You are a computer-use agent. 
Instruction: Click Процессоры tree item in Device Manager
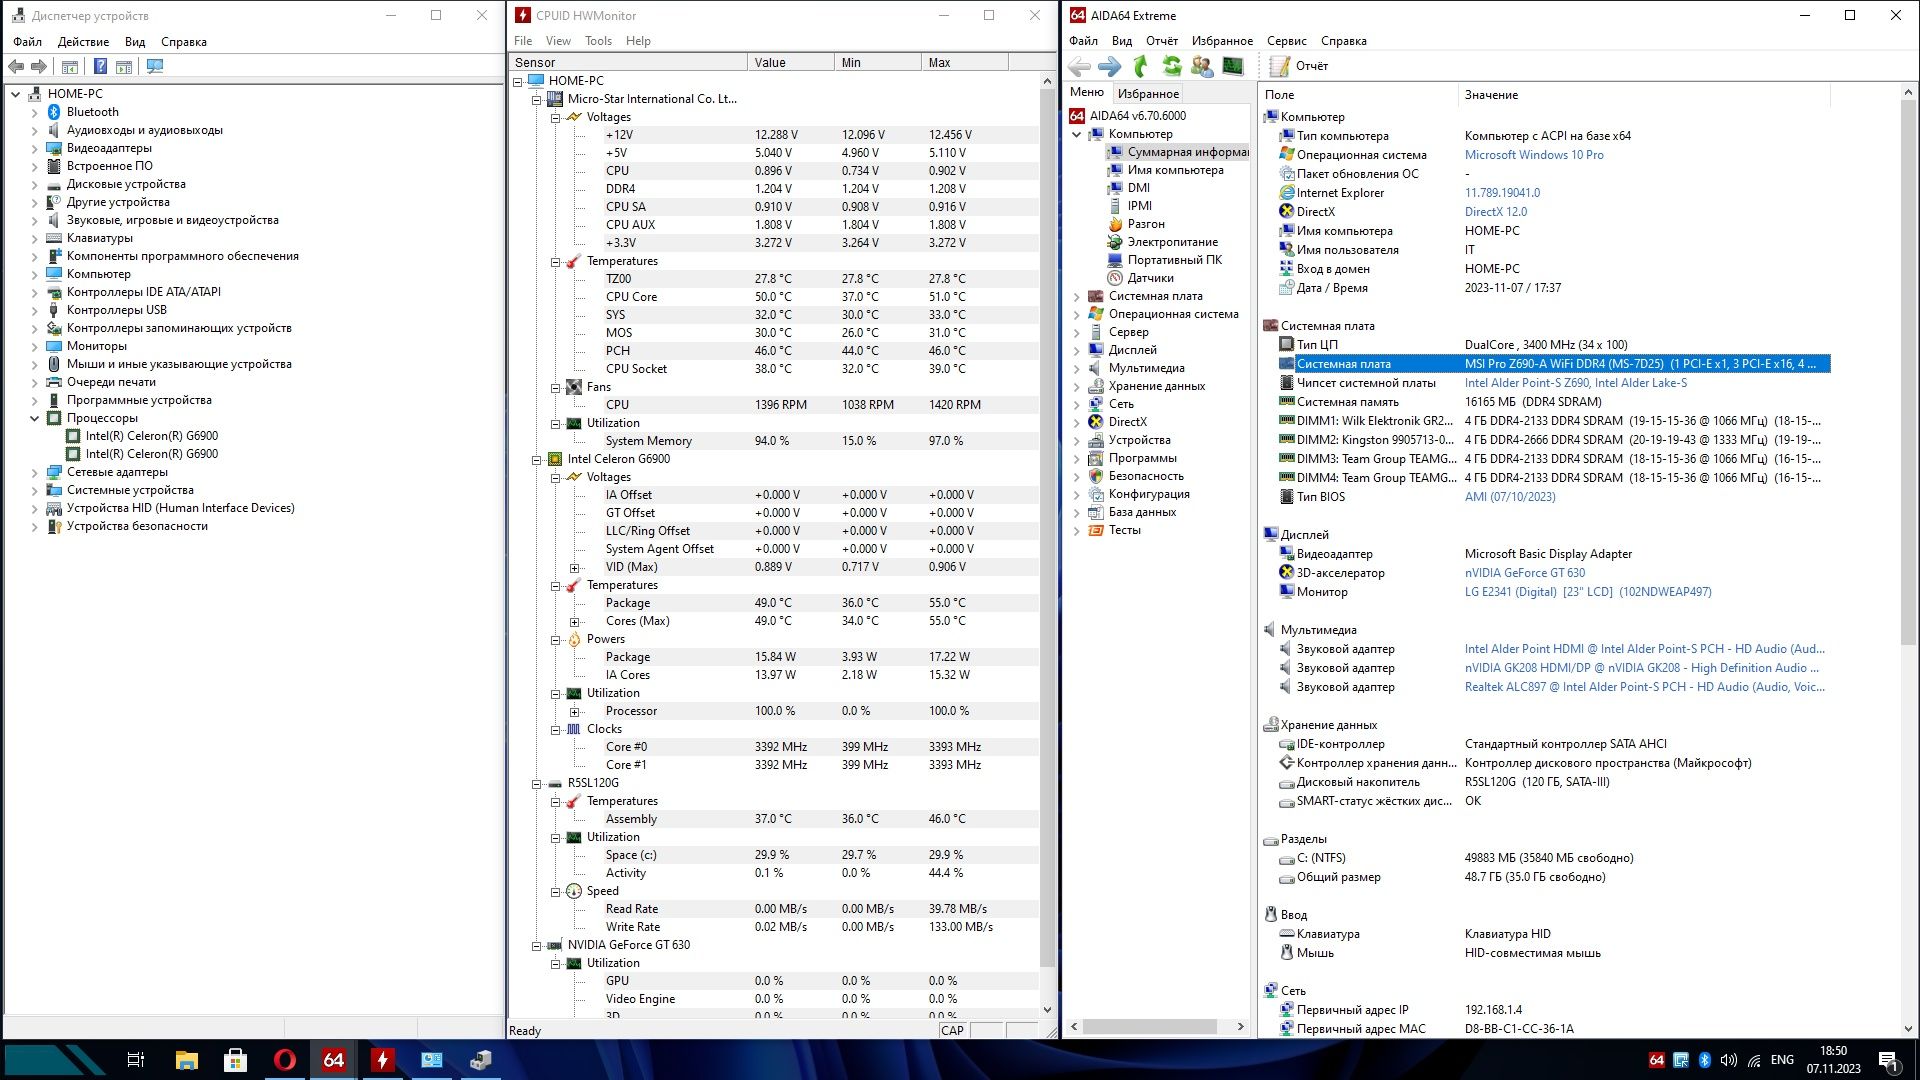click(103, 417)
